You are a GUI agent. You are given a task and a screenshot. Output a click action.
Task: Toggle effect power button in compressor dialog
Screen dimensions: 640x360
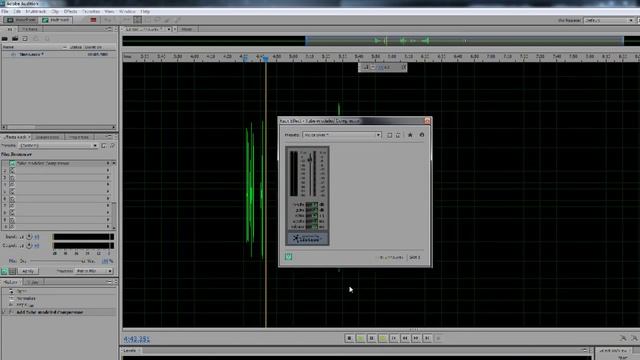(289, 257)
